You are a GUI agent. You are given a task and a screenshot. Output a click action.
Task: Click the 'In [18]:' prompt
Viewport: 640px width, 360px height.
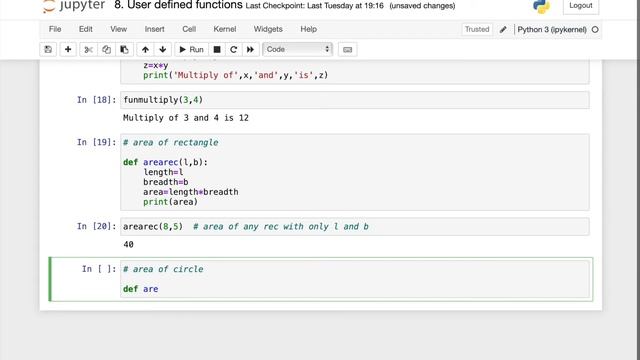tap(97, 100)
